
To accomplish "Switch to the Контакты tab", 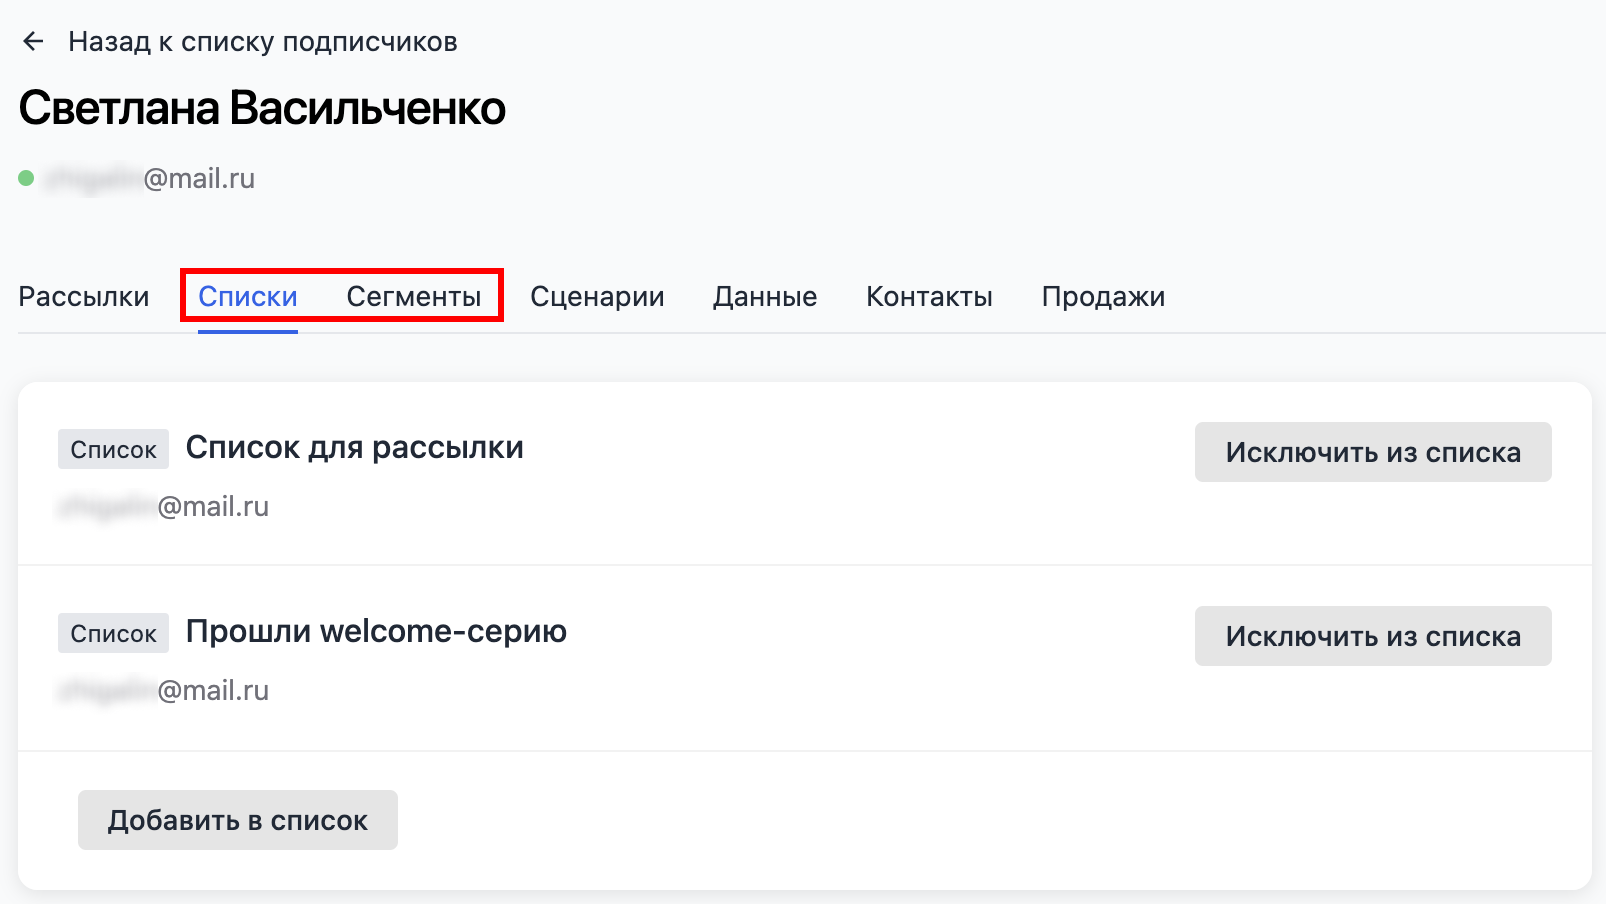I will click(x=929, y=296).
